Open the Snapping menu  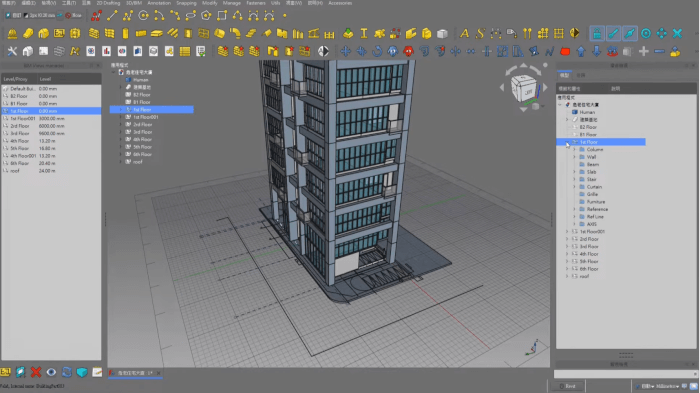(186, 3)
